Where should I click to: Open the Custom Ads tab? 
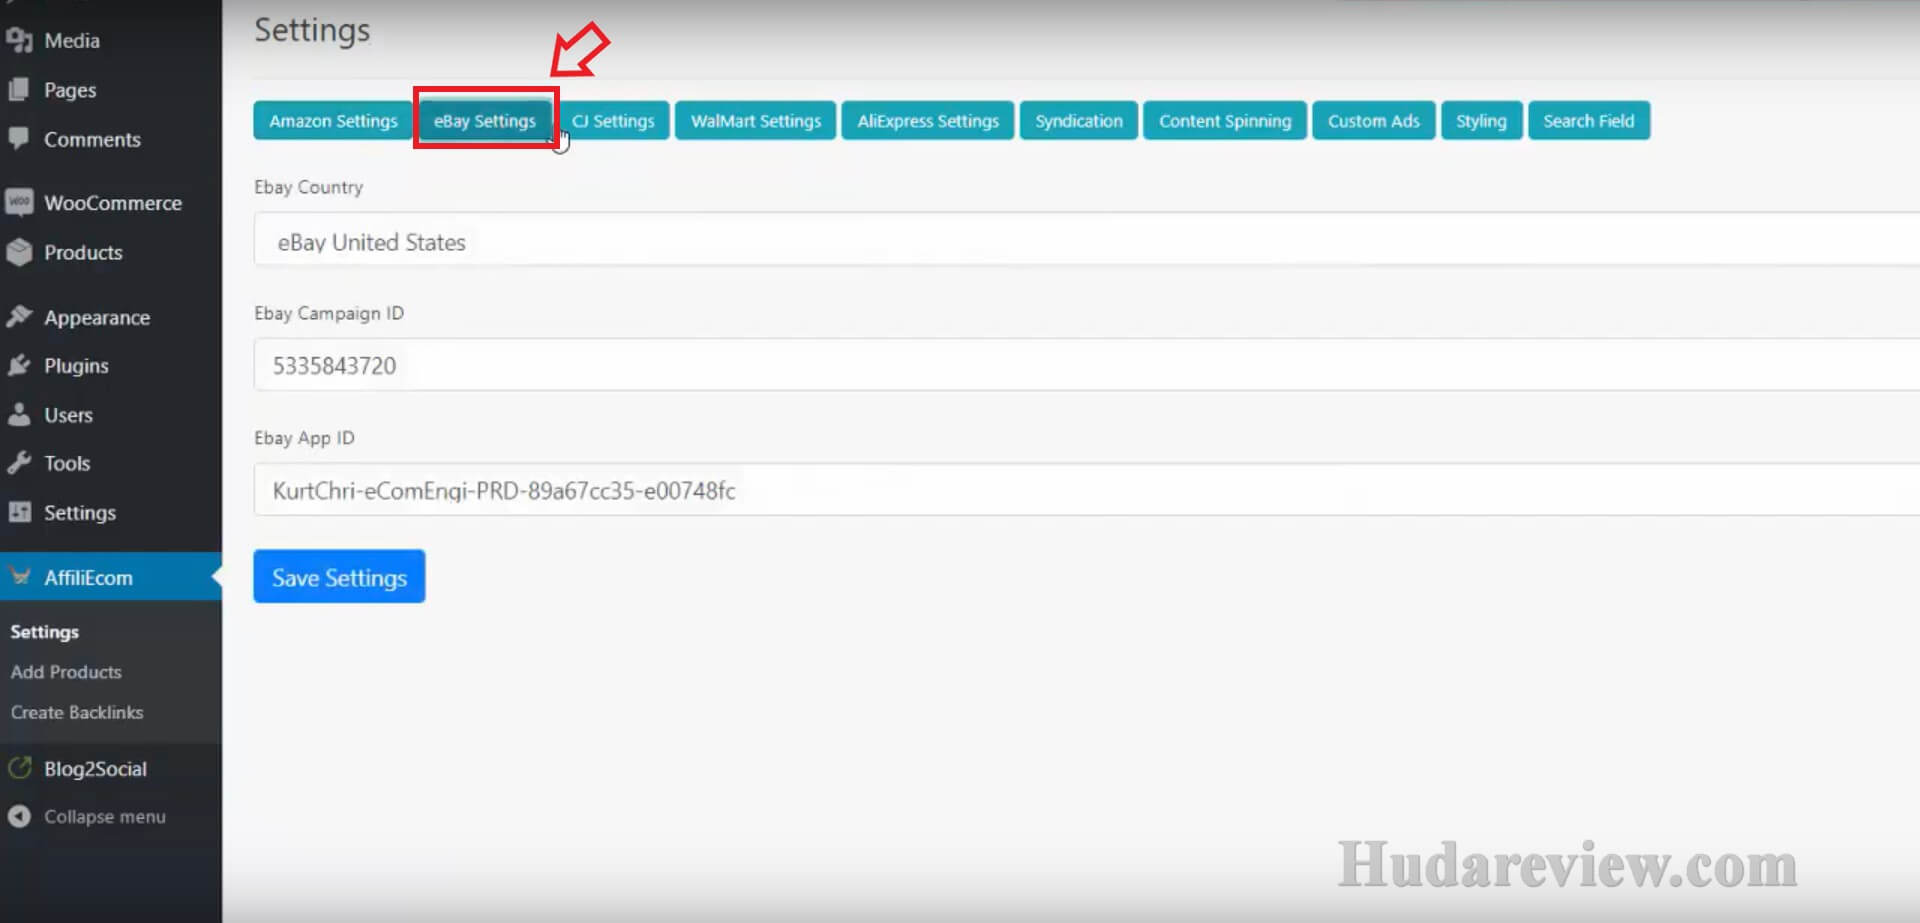point(1373,121)
